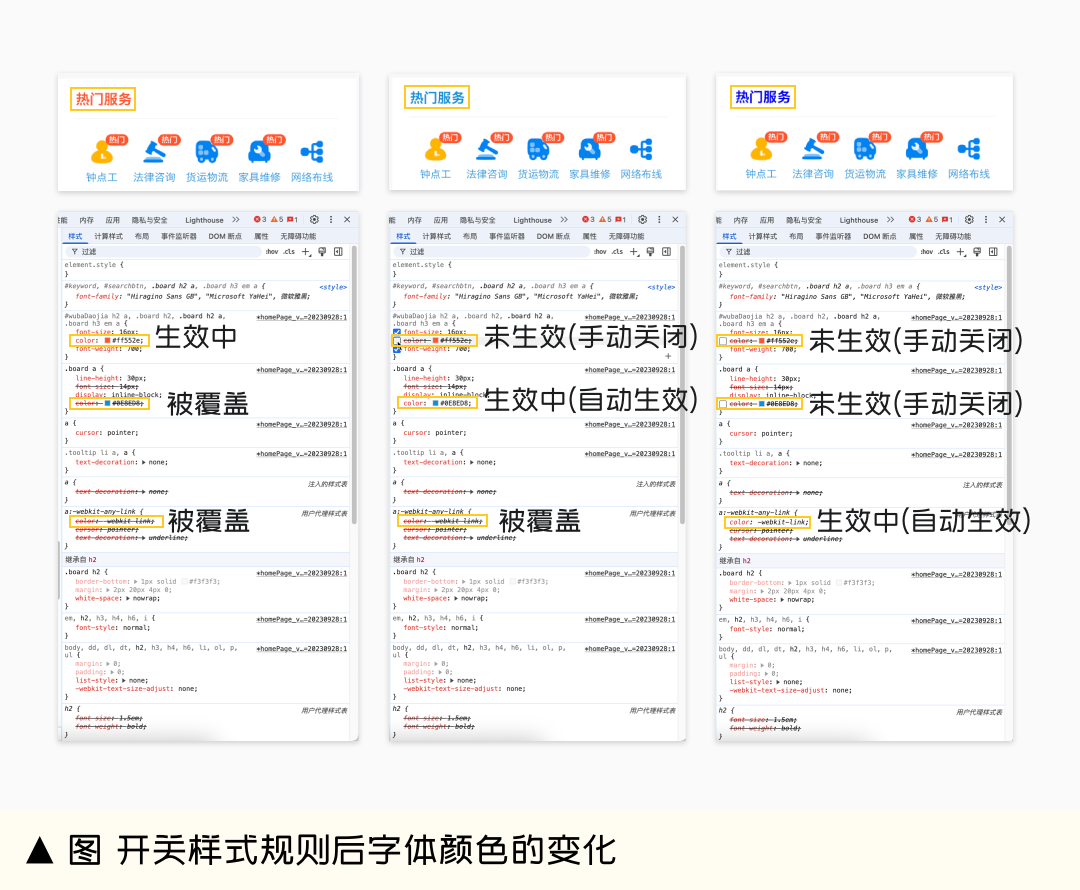Click the 货运物流 truck icon in right preview

pyautogui.click(x=865, y=149)
